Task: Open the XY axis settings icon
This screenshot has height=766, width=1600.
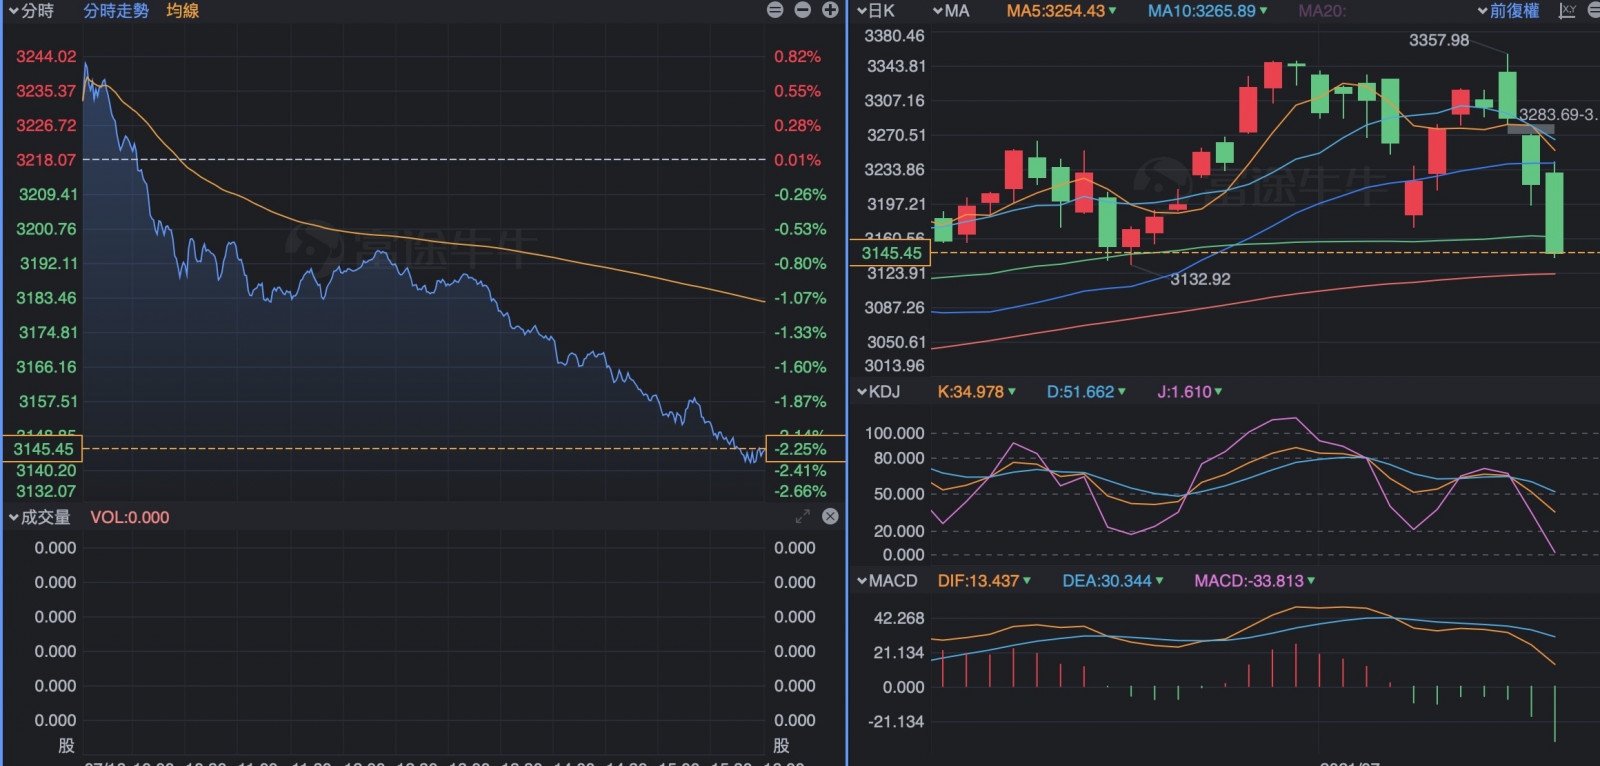Action: (1567, 11)
